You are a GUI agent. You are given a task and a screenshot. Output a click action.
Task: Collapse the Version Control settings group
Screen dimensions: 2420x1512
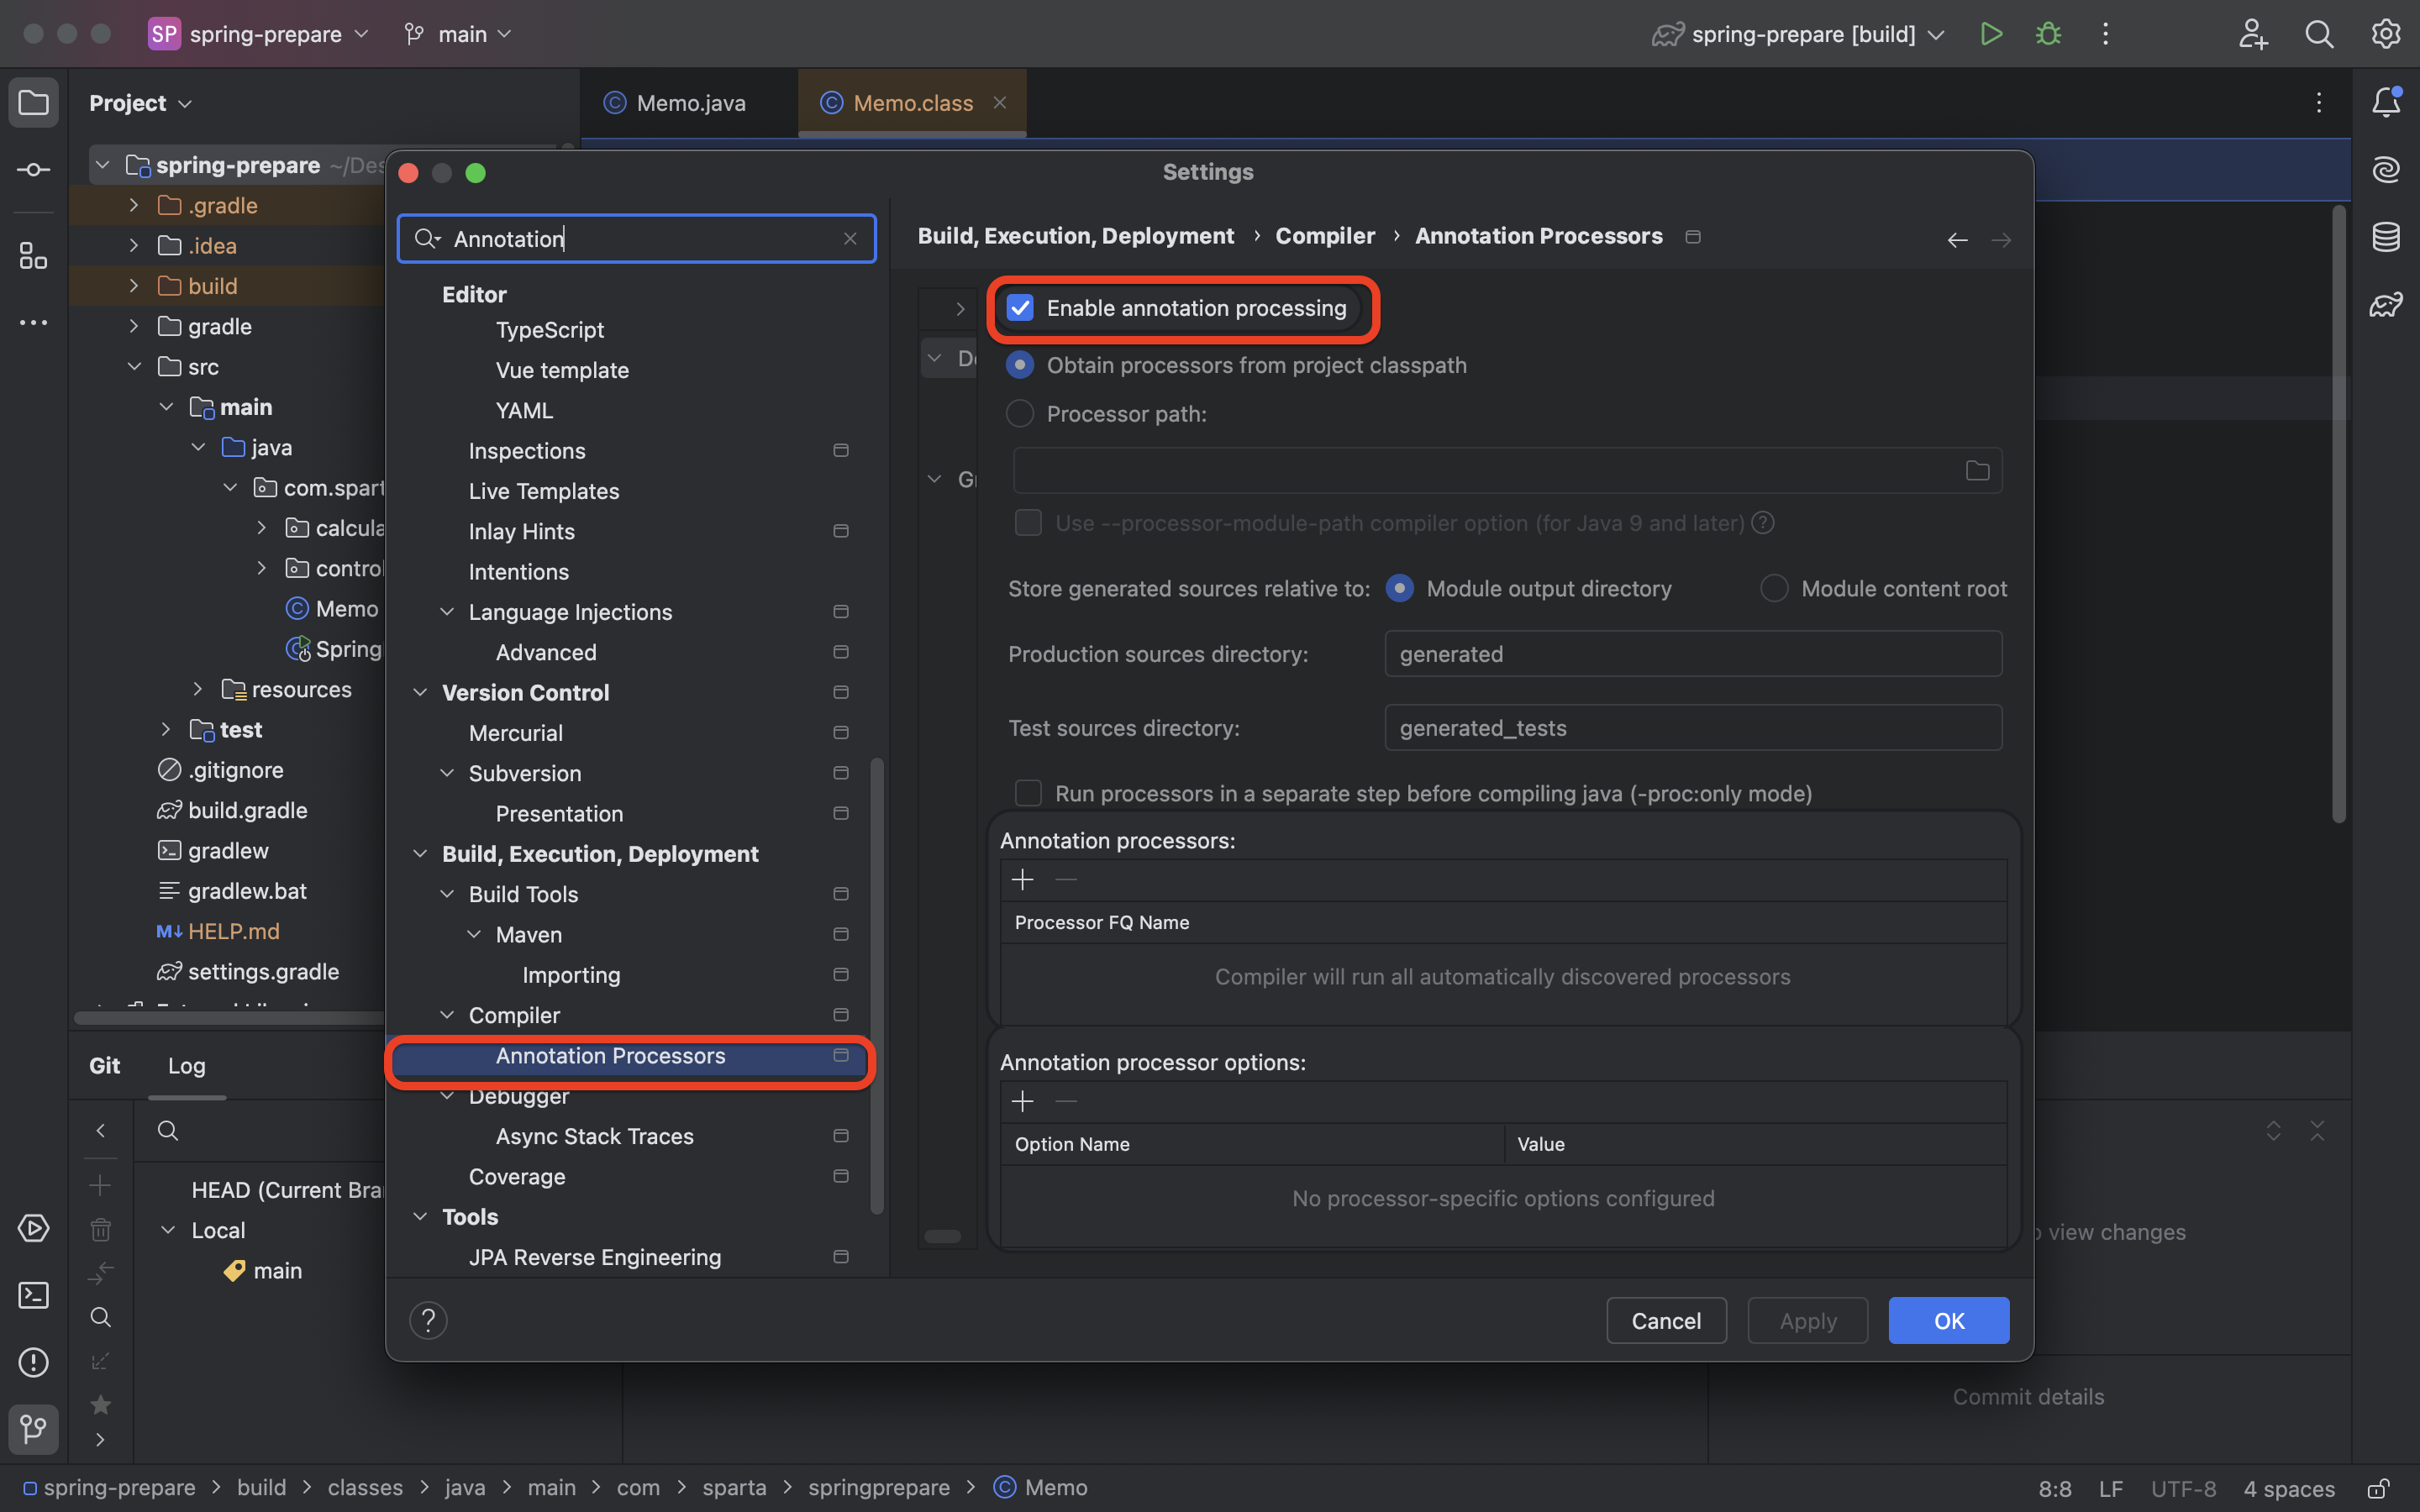click(421, 693)
